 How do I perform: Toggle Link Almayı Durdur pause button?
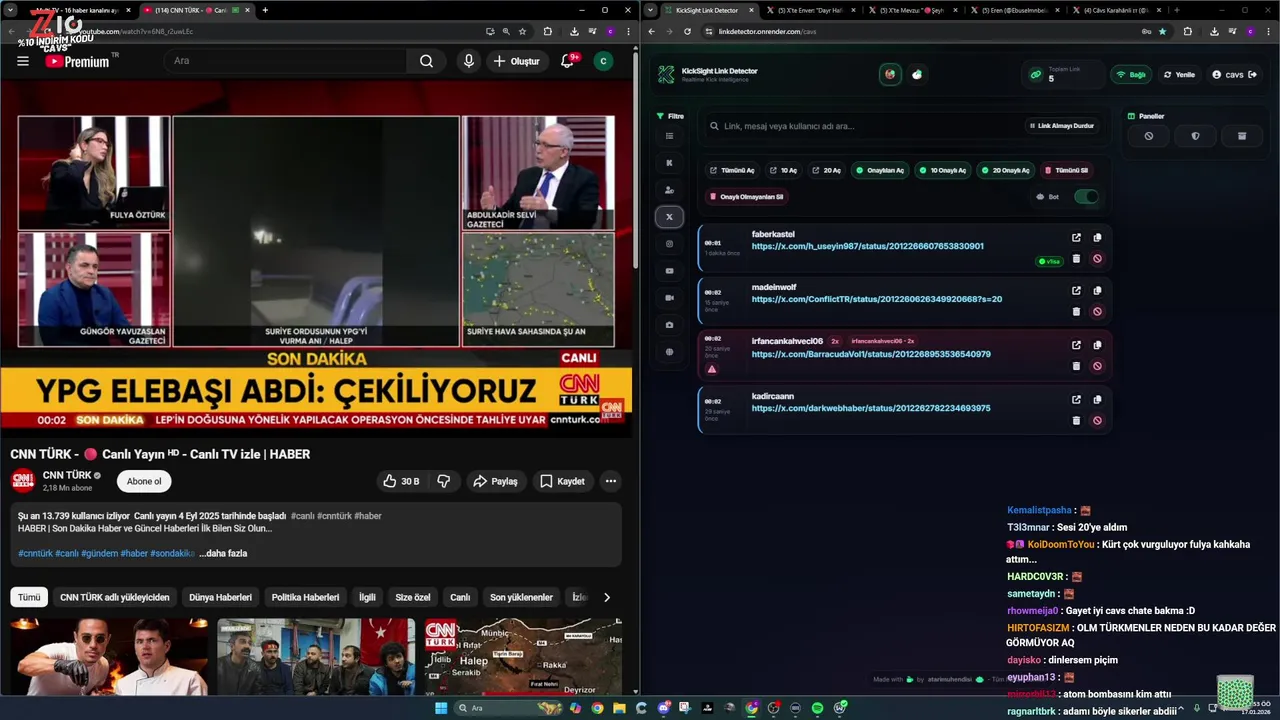tap(1064, 126)
